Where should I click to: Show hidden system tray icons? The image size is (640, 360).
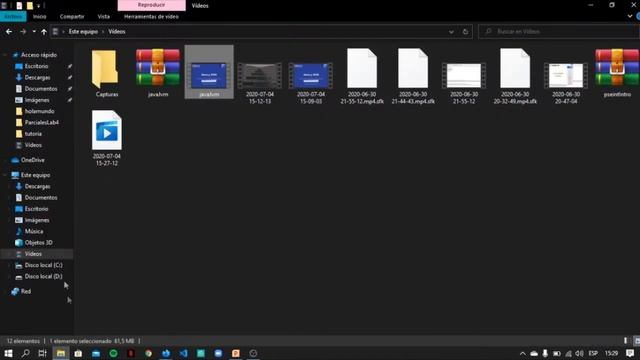point(523,353)
